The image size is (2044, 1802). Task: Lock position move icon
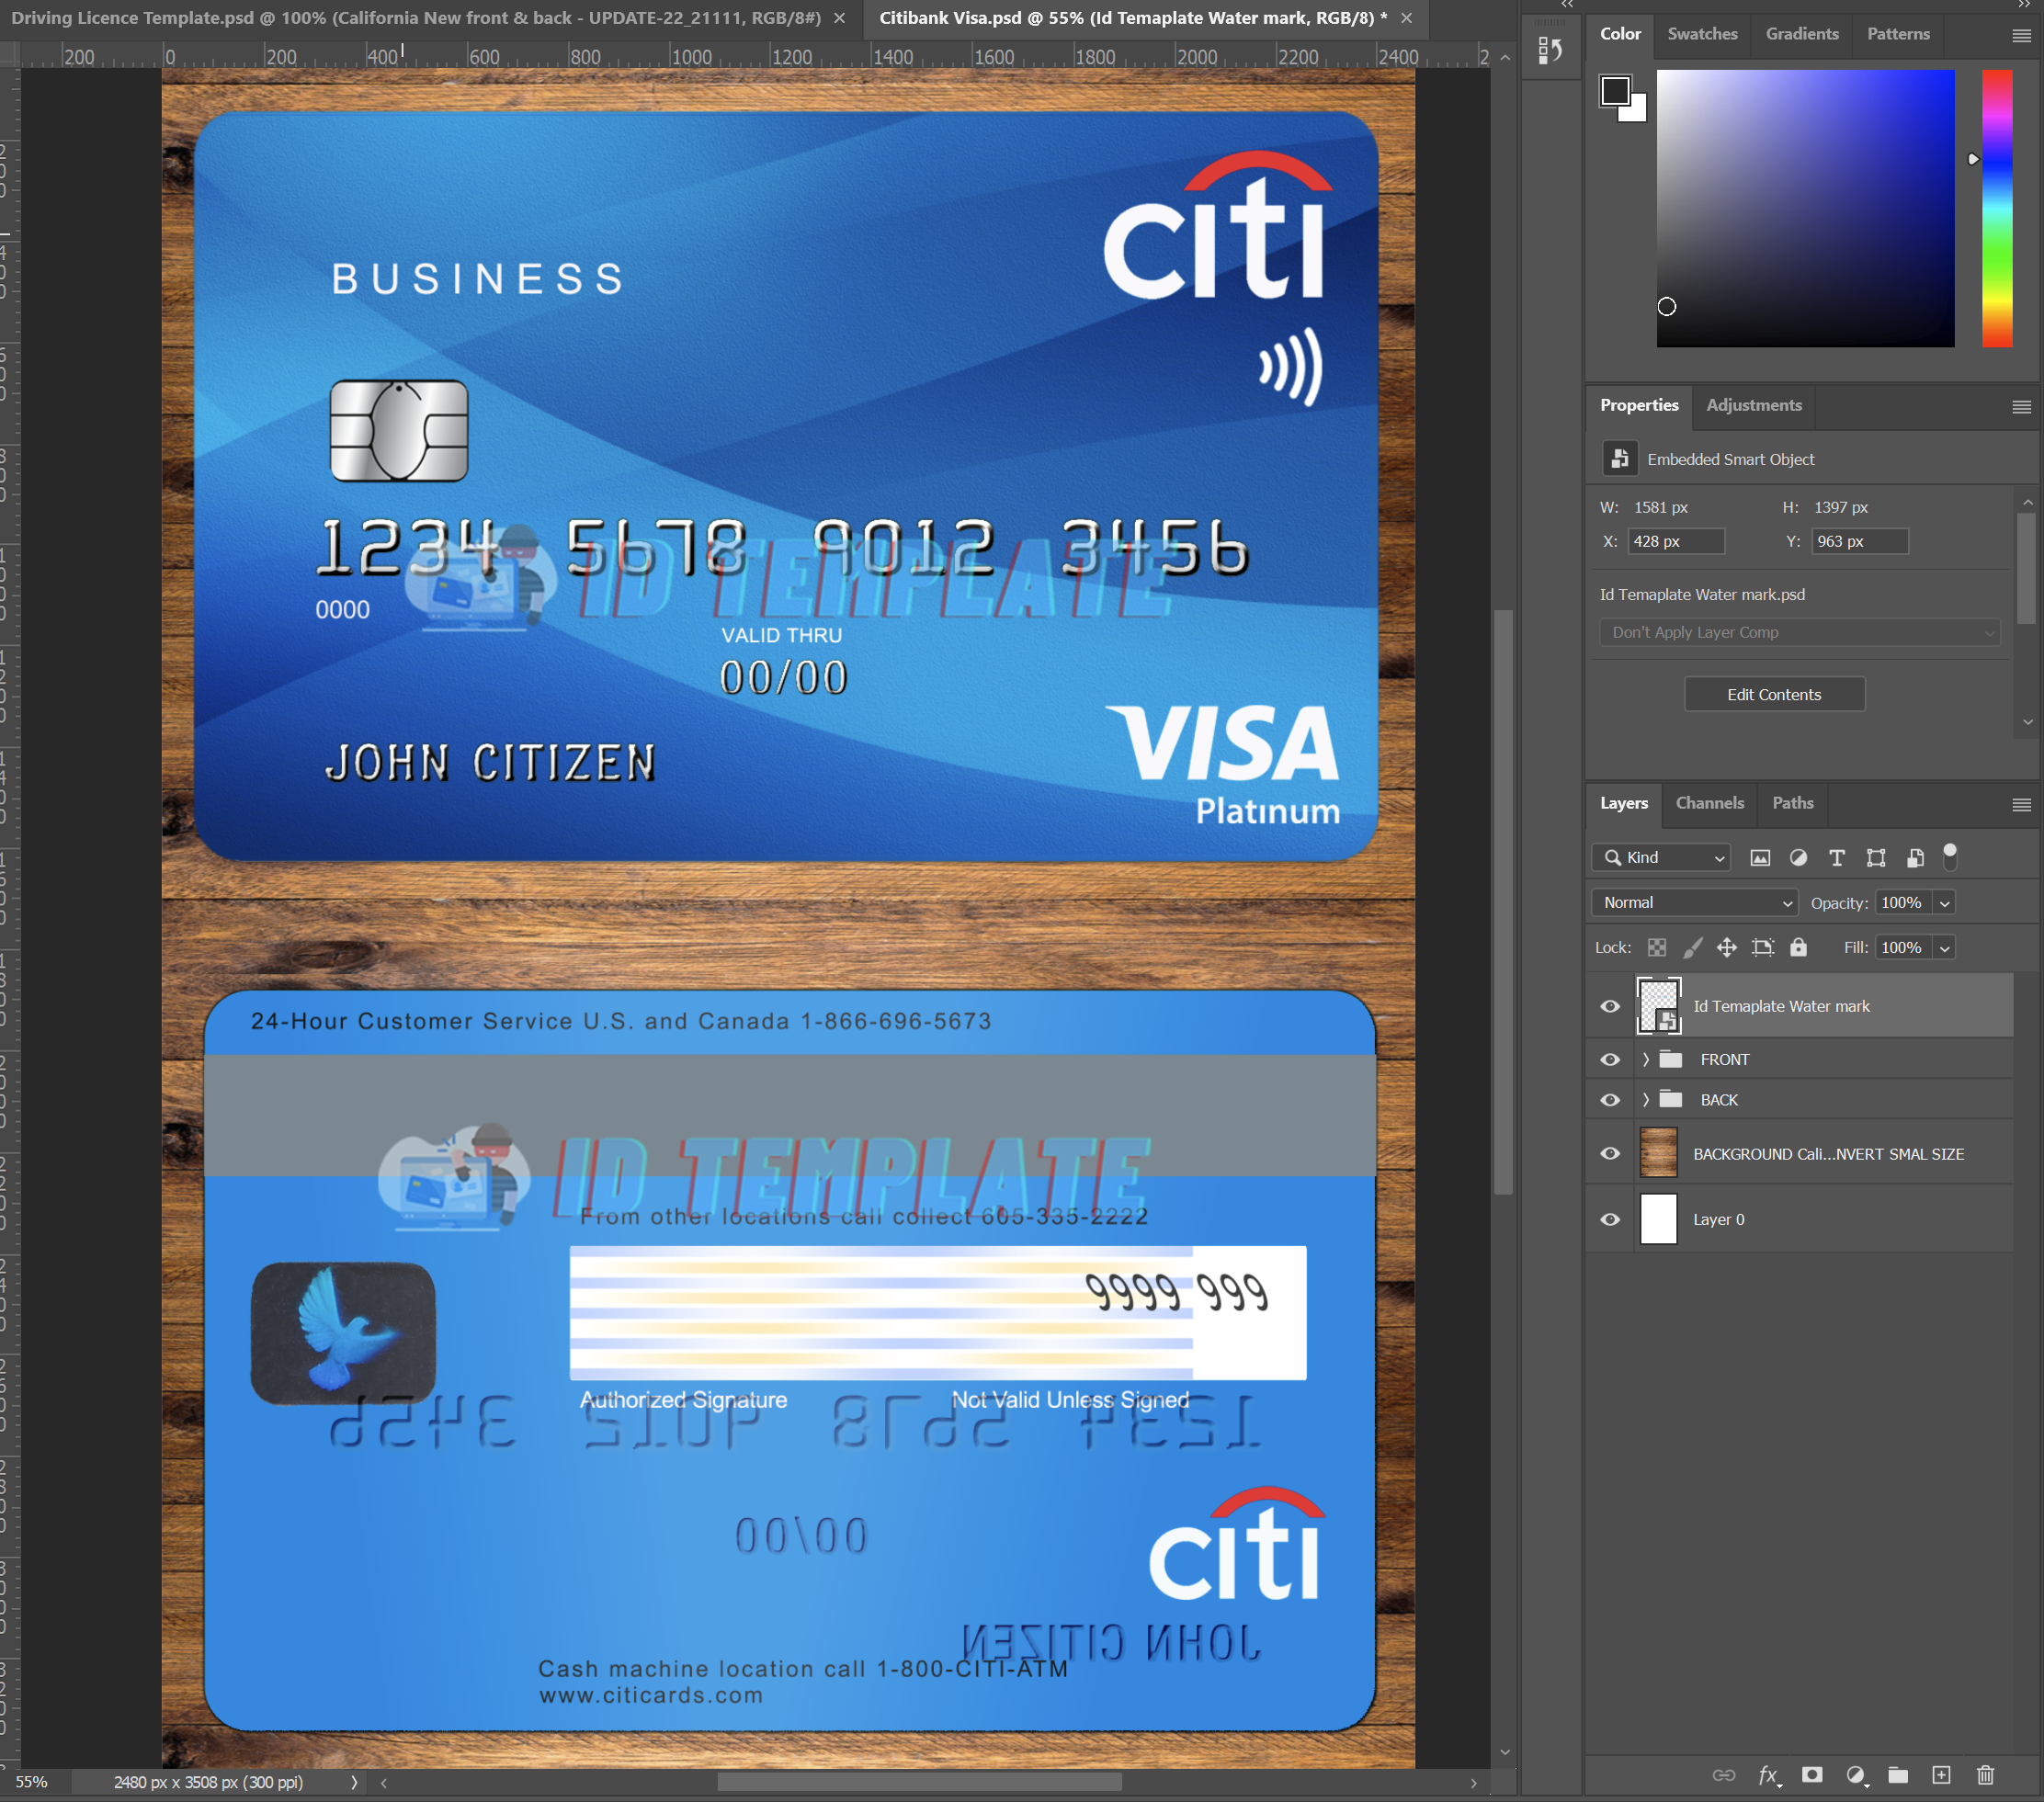[1727, 947]
